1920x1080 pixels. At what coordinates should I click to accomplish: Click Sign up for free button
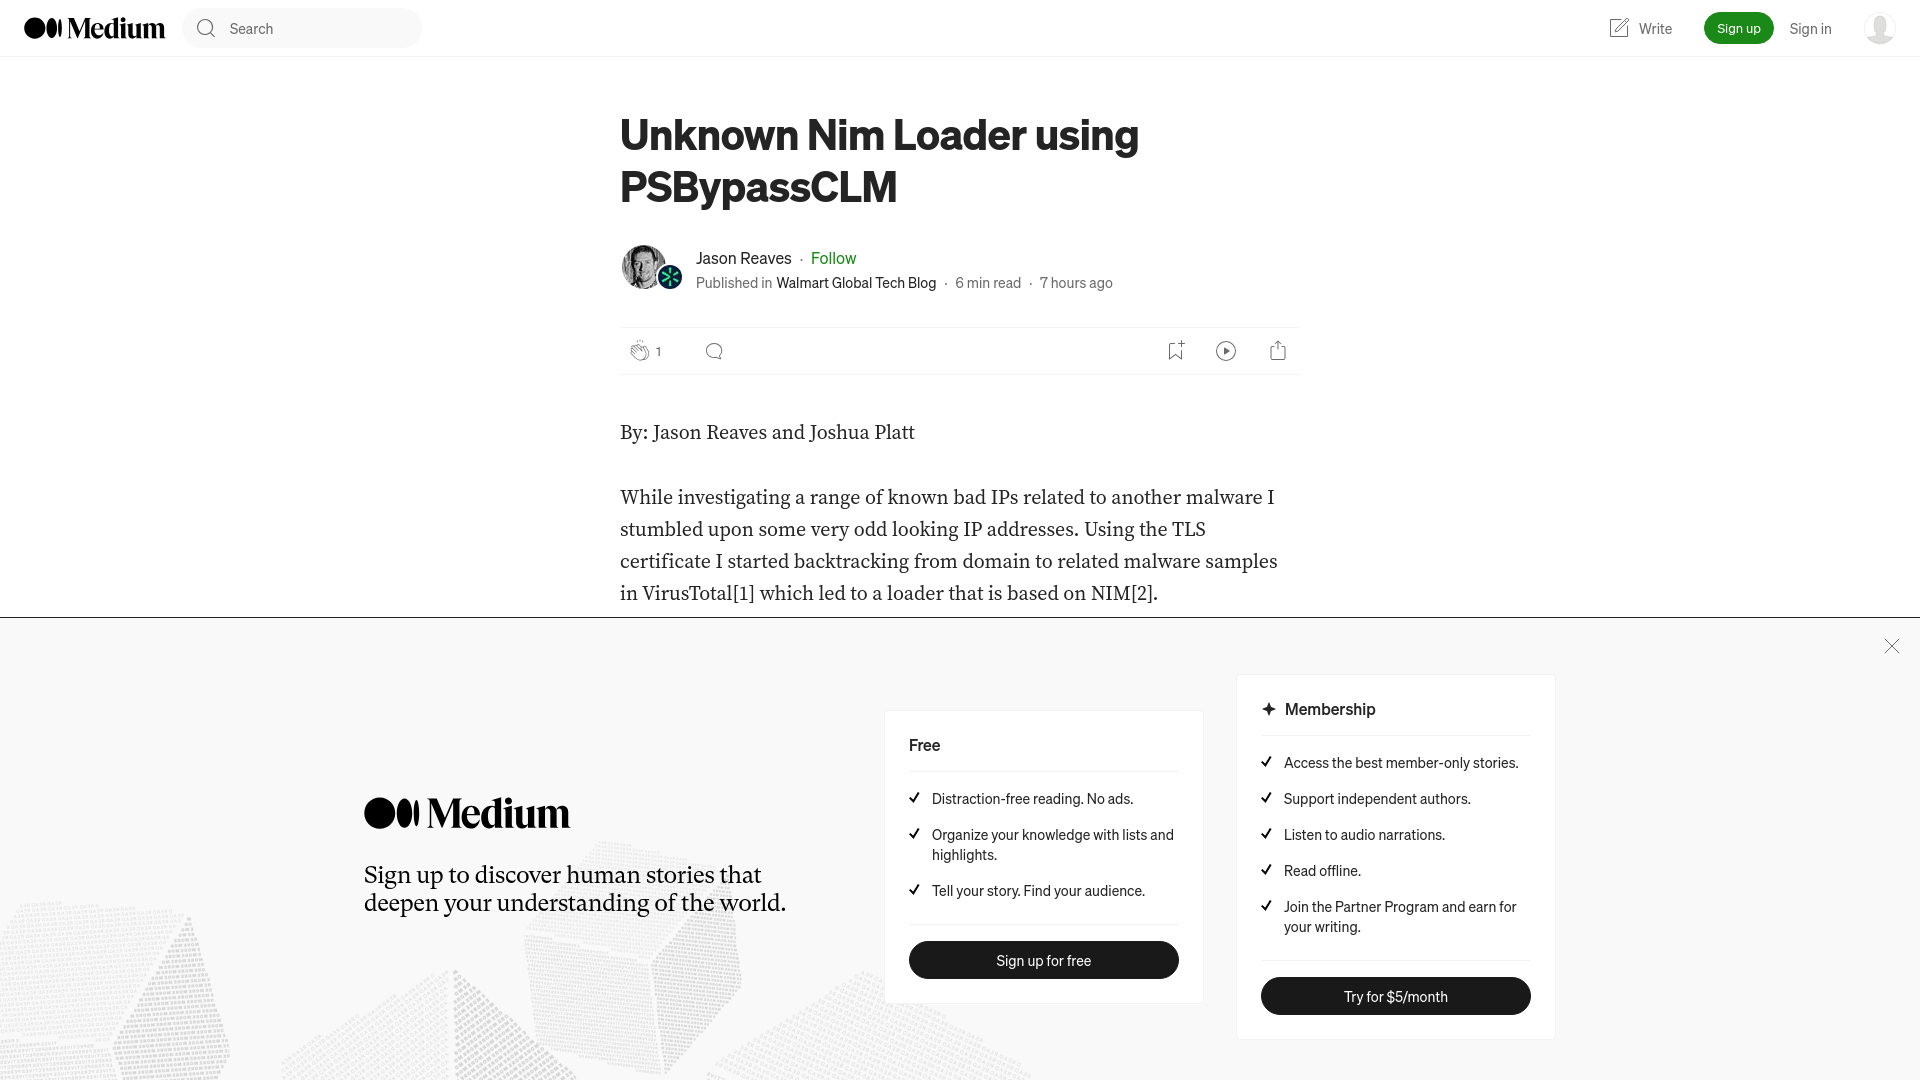(1044, 960)
